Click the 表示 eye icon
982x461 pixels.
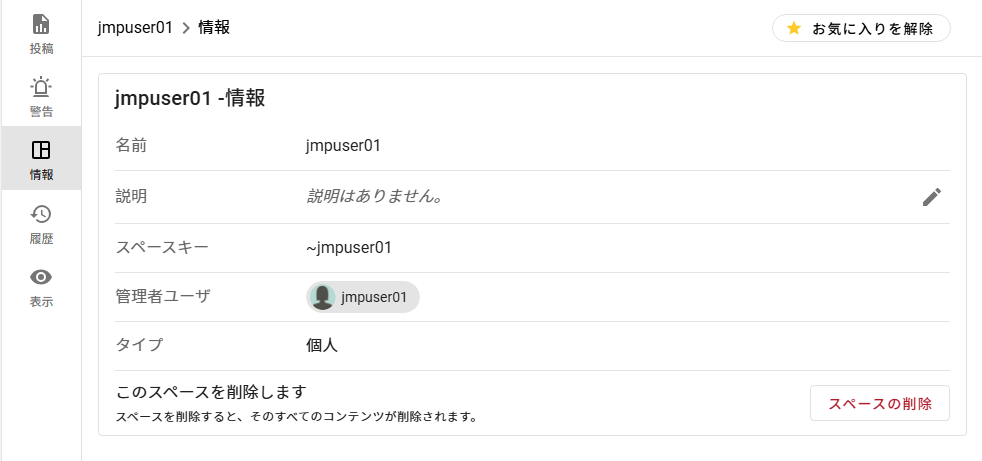(x=41, y=277)
